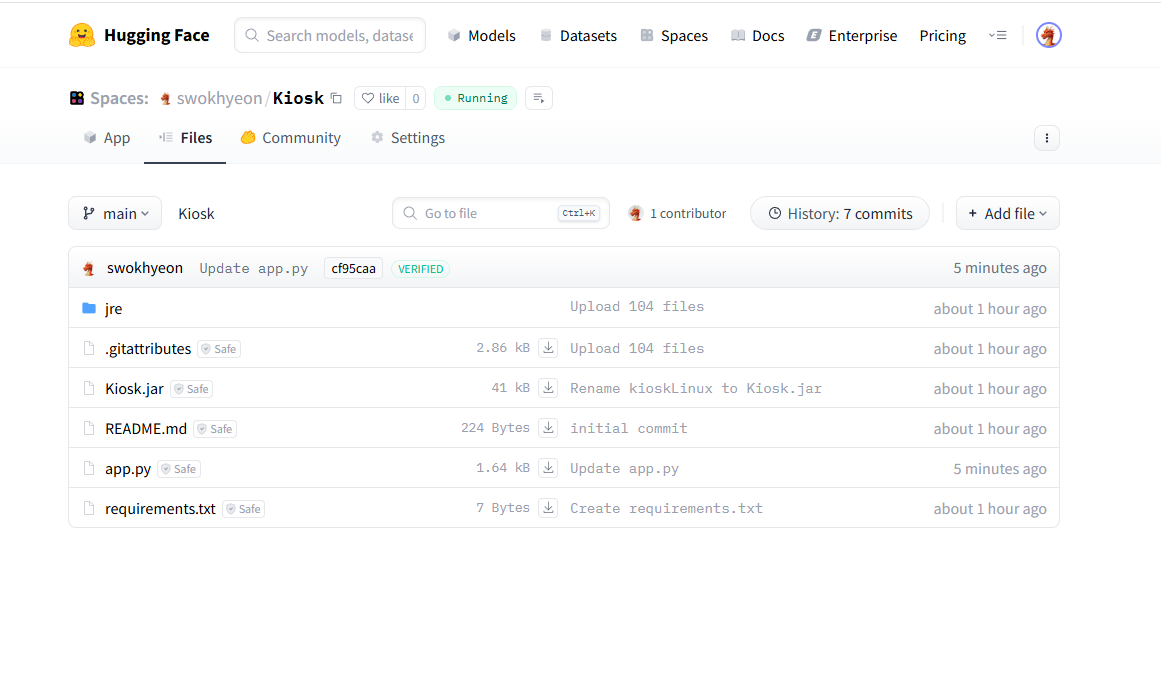The width and height of the screenshot is (1161, 681).
Task: Open History: 7 commits
Action: pos(840,213)
